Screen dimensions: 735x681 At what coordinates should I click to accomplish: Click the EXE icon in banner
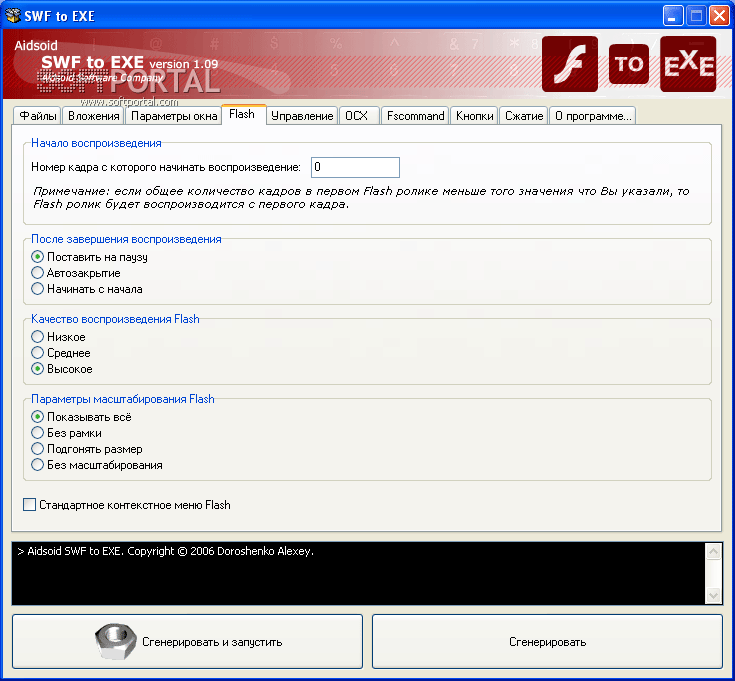tap(688, 64)
